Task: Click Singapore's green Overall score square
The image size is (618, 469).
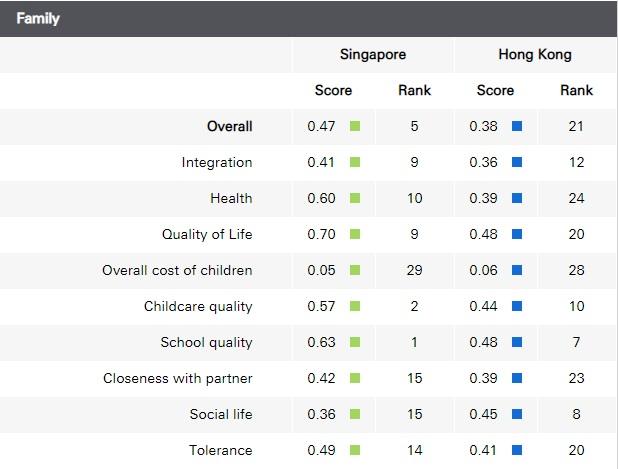Action: click(354, 127)
